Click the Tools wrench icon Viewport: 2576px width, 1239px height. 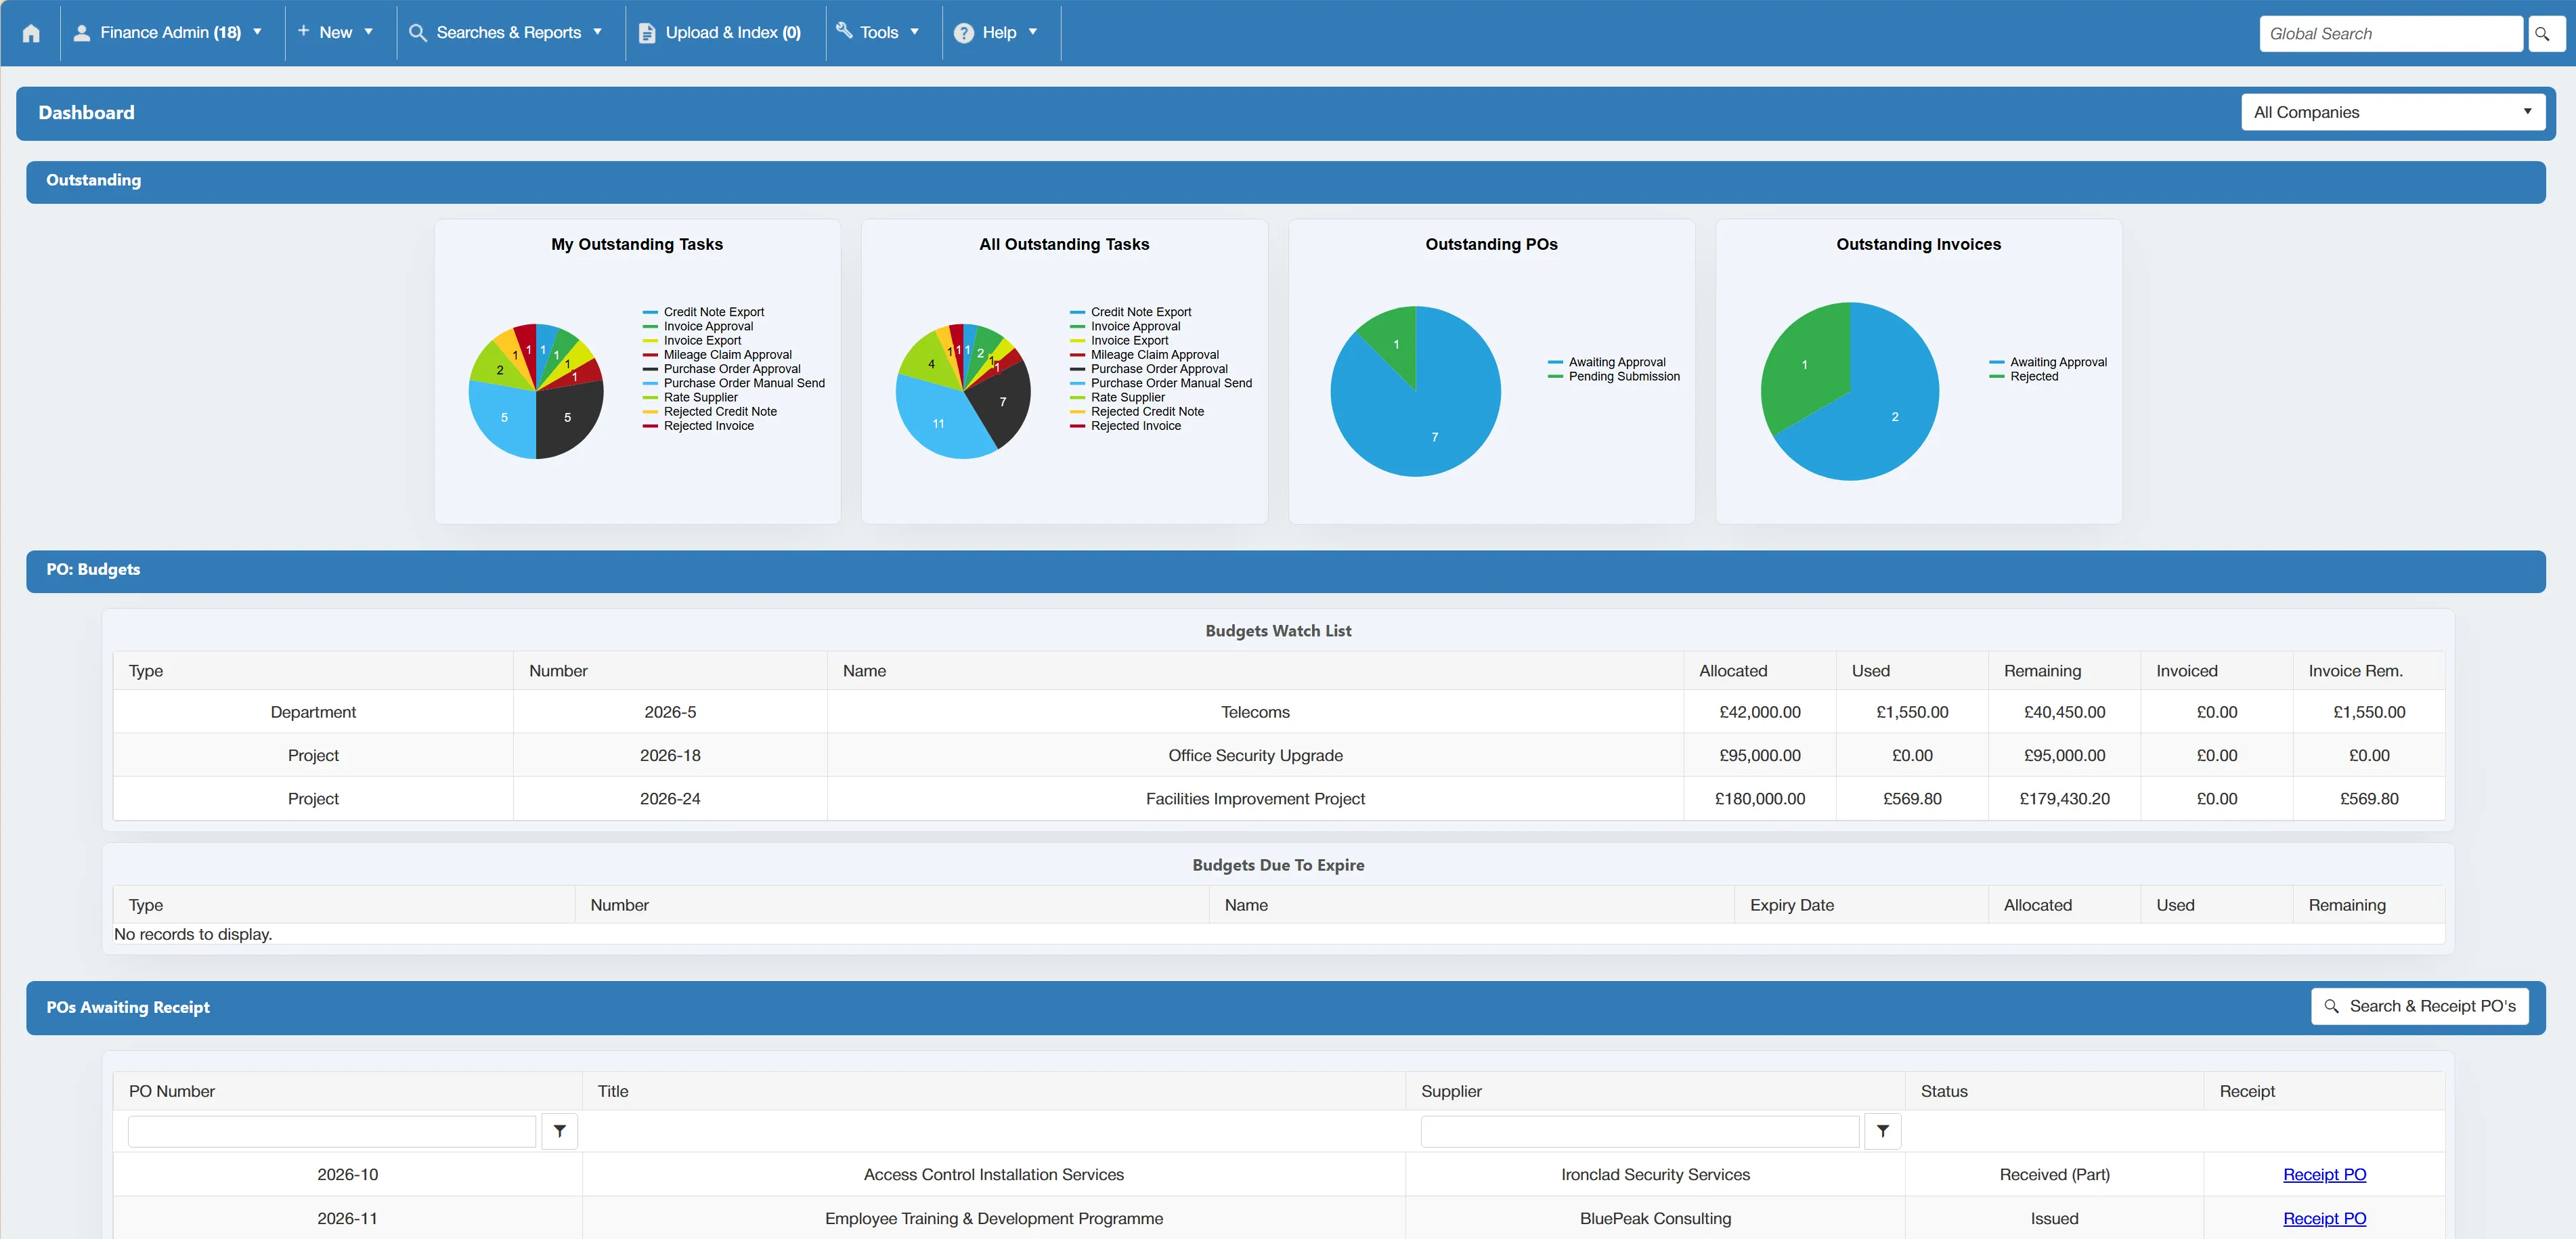point(844,31)
